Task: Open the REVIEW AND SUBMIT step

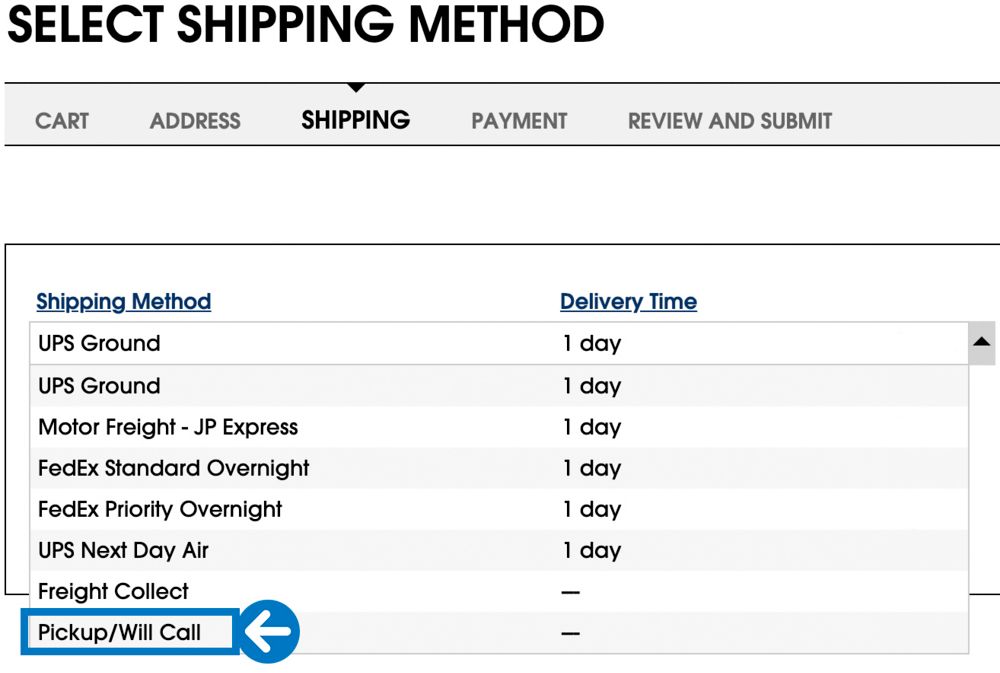Action: (x=729, y=120)
